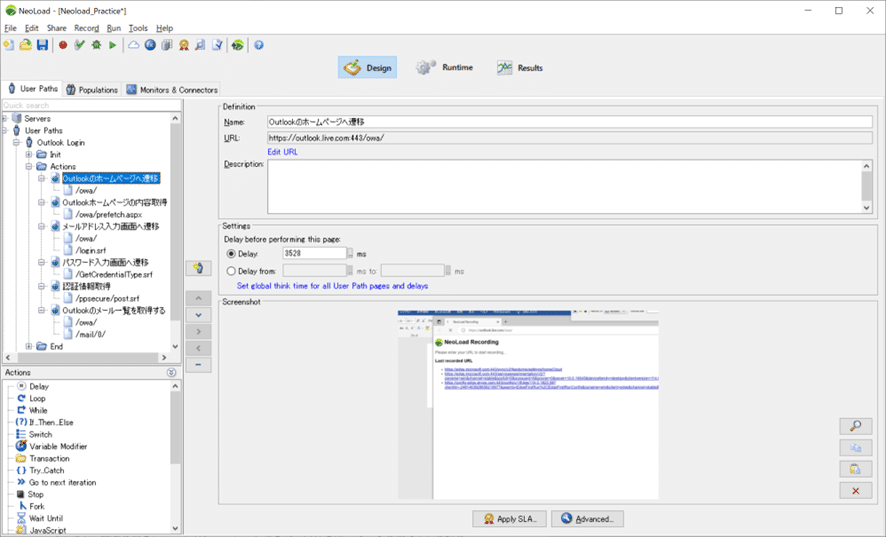Click the Name input field
Viewport: 886px width, 537px height.
[570, 122]
